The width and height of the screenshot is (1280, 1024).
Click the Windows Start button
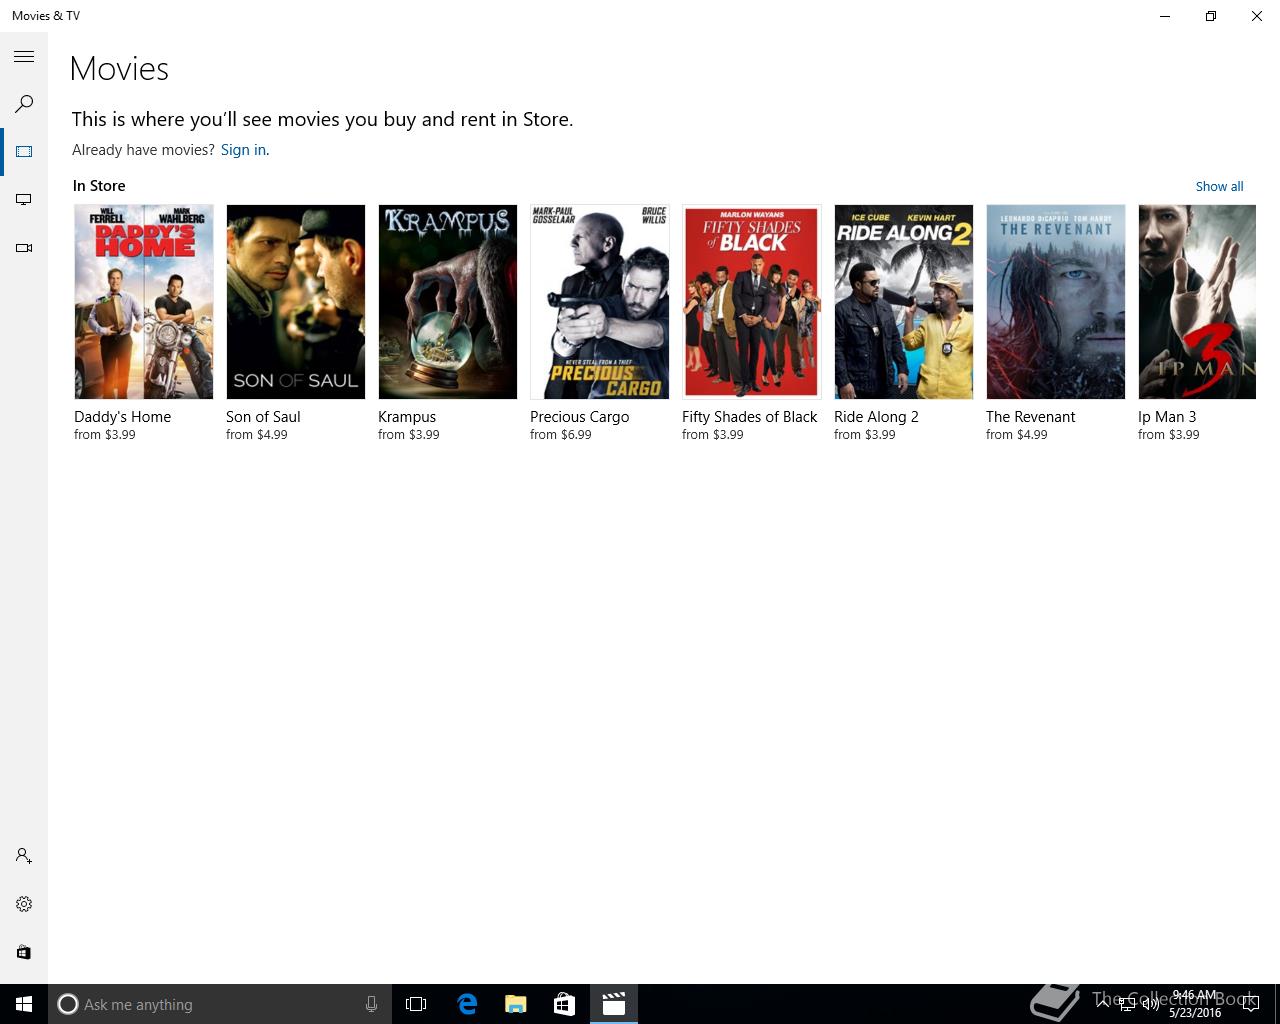point(24,1004)
